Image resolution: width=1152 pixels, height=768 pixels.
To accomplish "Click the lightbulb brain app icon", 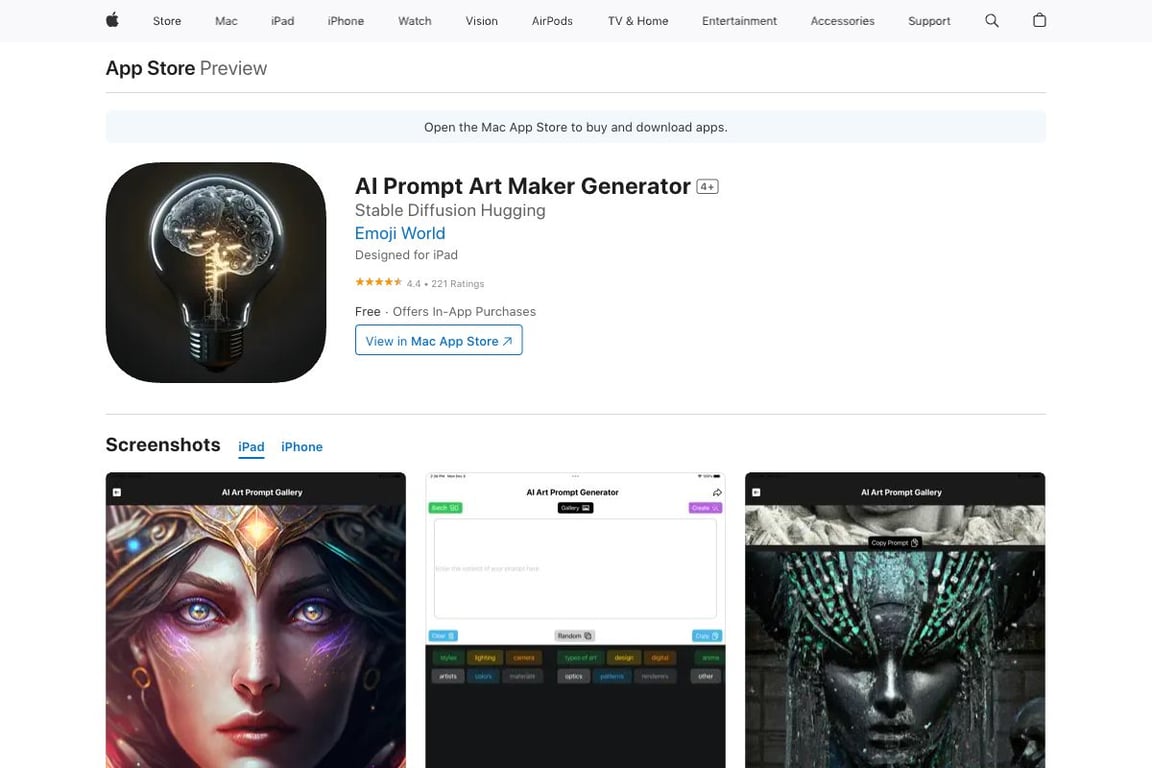I will tap(216, 273).
